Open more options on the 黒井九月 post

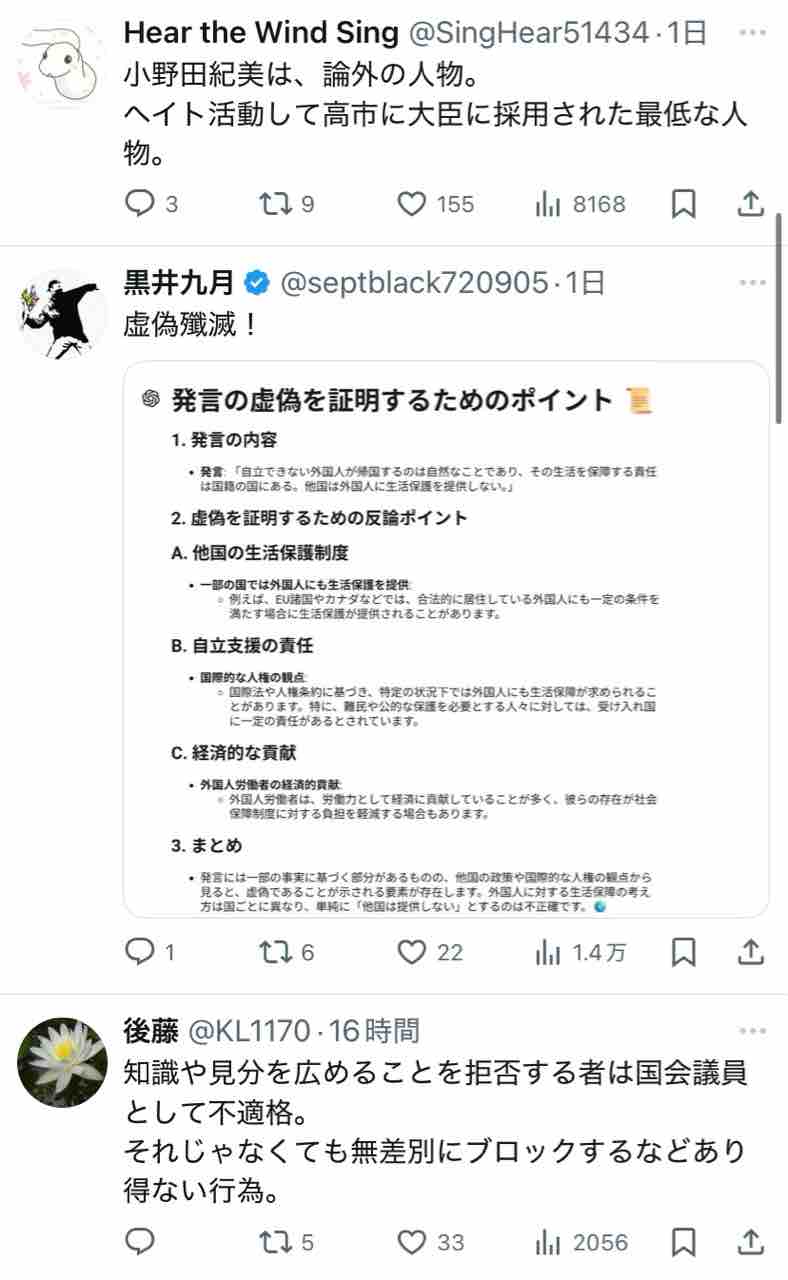point(752,283)
